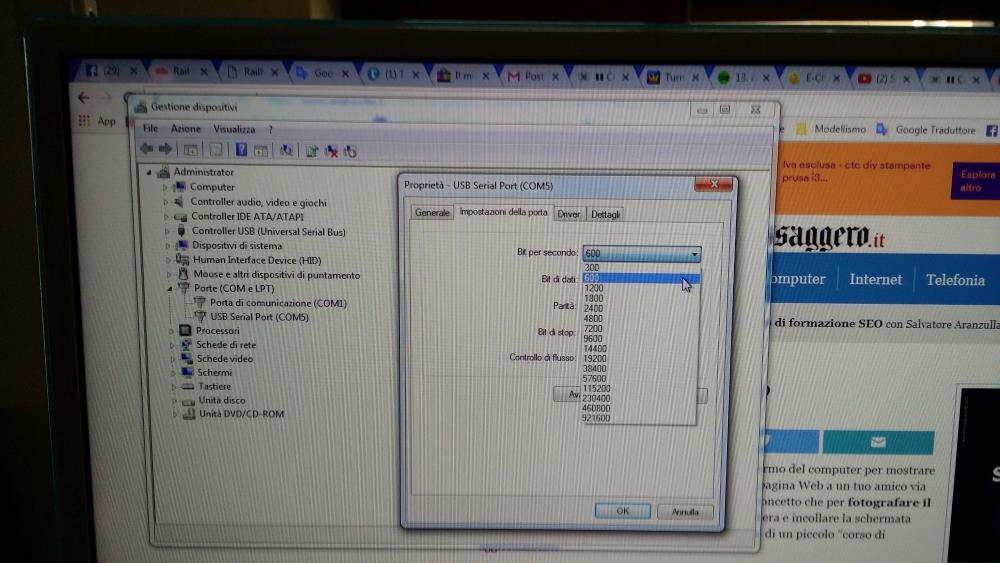
Task: Expand the Schede di rete node
Action: pos(172,345)
